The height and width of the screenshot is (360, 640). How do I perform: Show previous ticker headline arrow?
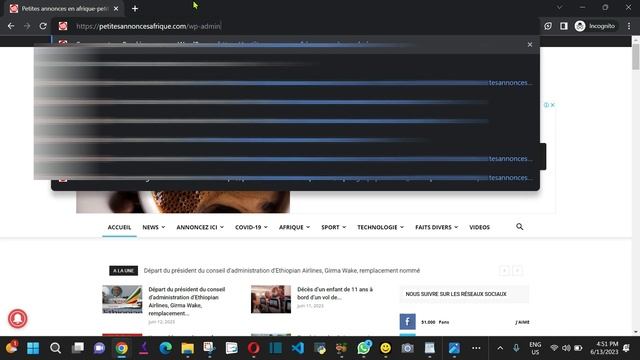point(504,271)
